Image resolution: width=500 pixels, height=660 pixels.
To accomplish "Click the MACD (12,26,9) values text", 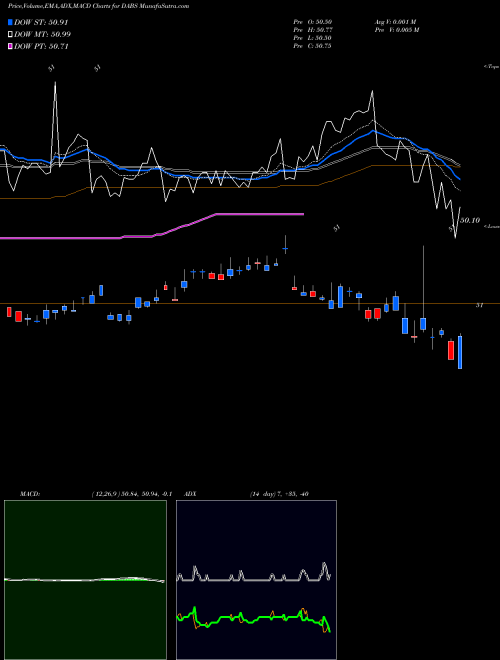I will click(x=132, y=494).
